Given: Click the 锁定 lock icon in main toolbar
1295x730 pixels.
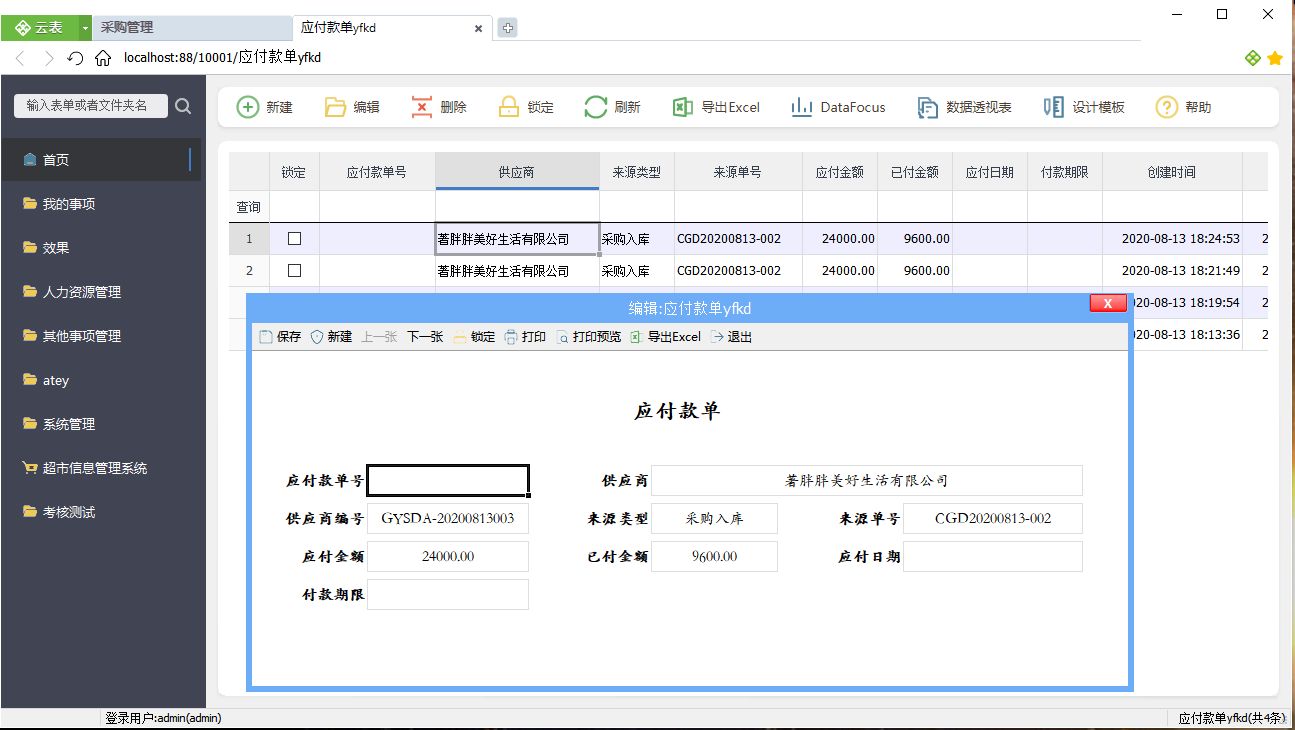Looking at the screenshot, I should (509, 107).
